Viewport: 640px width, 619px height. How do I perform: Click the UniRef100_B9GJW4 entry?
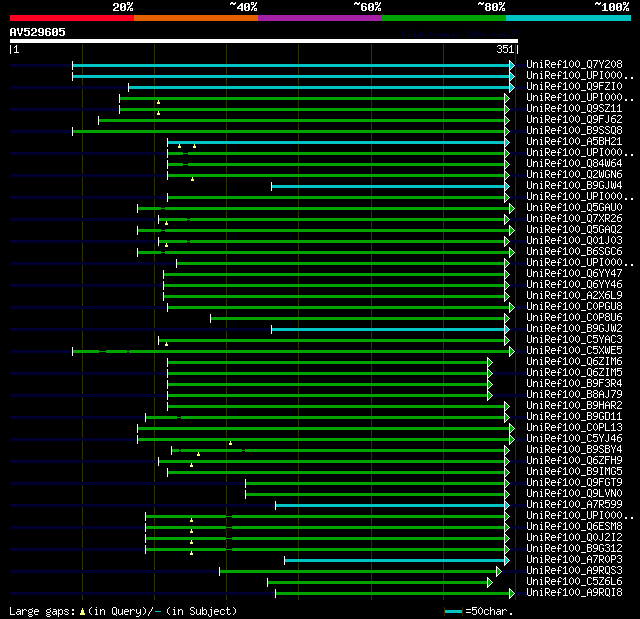[x=574, y=186]
